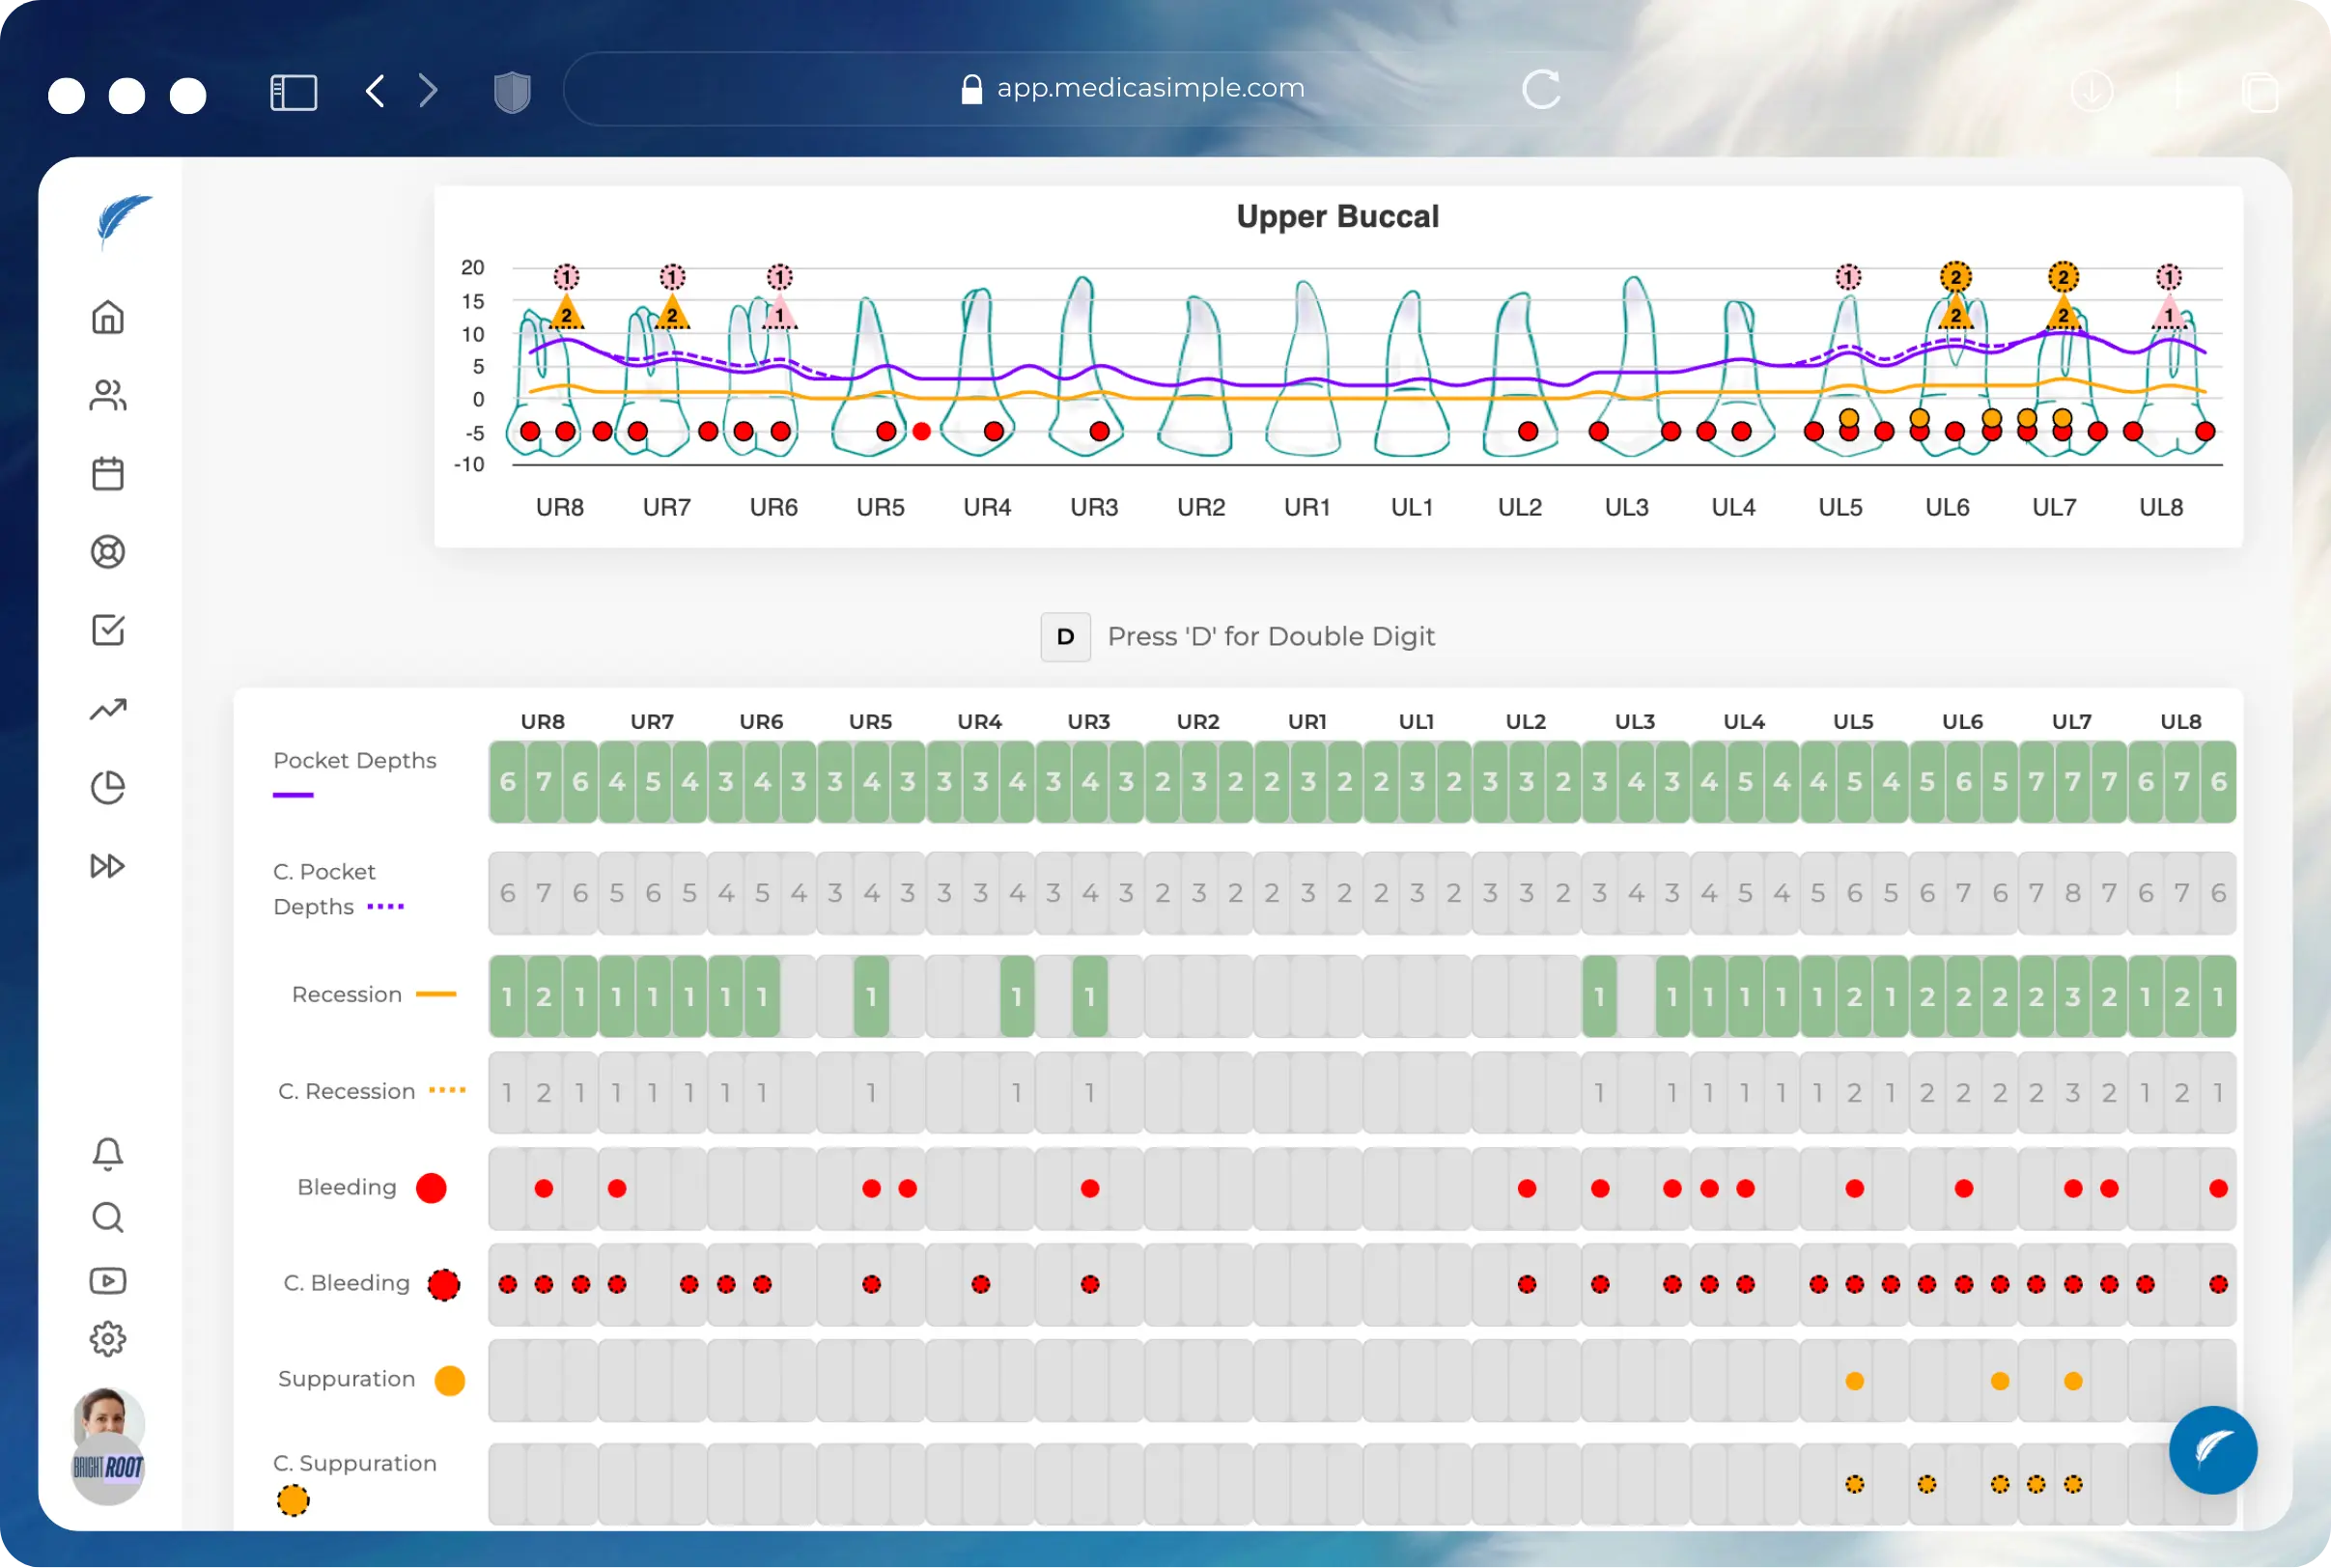Navigate back using the browser arrow
2331x1568 pixels.
point(374,90)
